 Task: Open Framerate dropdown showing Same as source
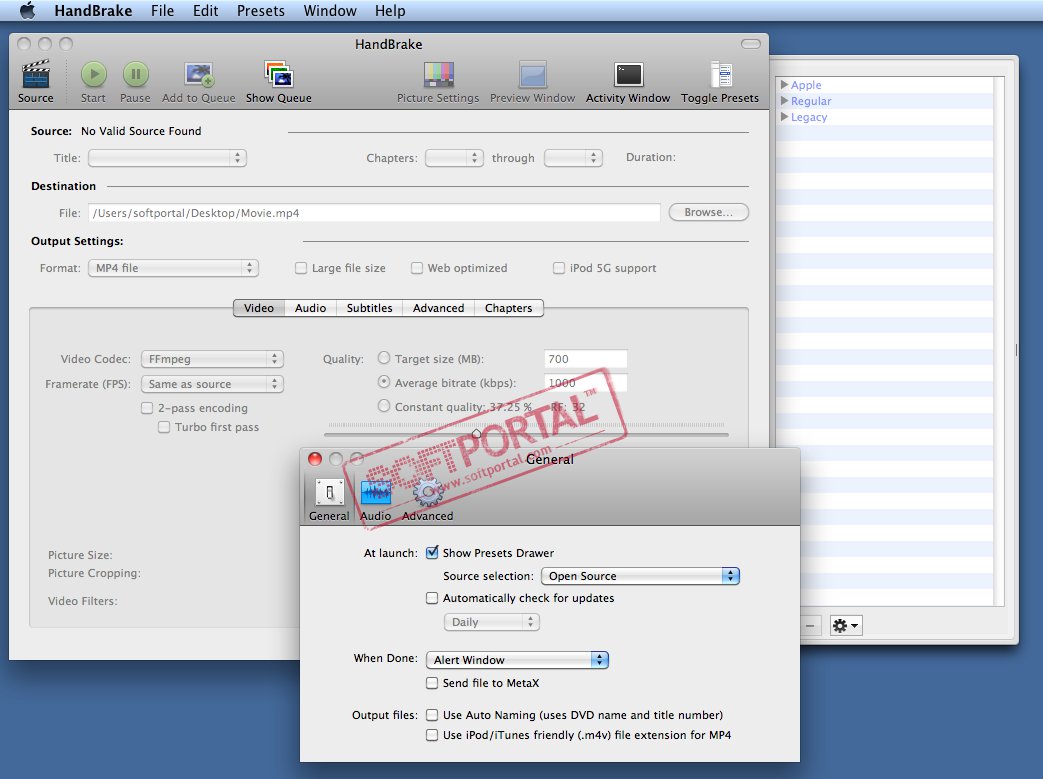pyautogui.click(x=212, y=385)
